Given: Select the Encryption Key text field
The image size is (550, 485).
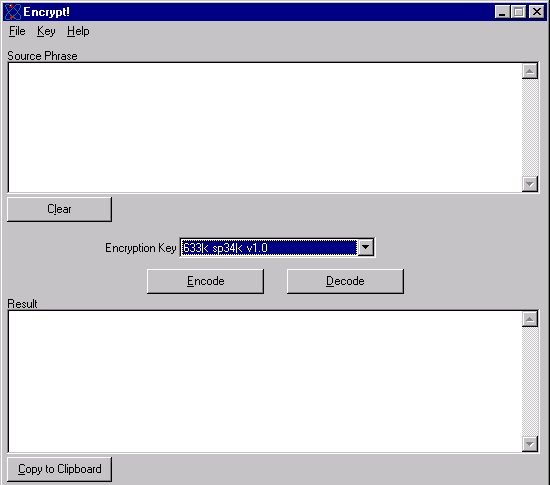Looking at the screenshot, I should point(269,248).
